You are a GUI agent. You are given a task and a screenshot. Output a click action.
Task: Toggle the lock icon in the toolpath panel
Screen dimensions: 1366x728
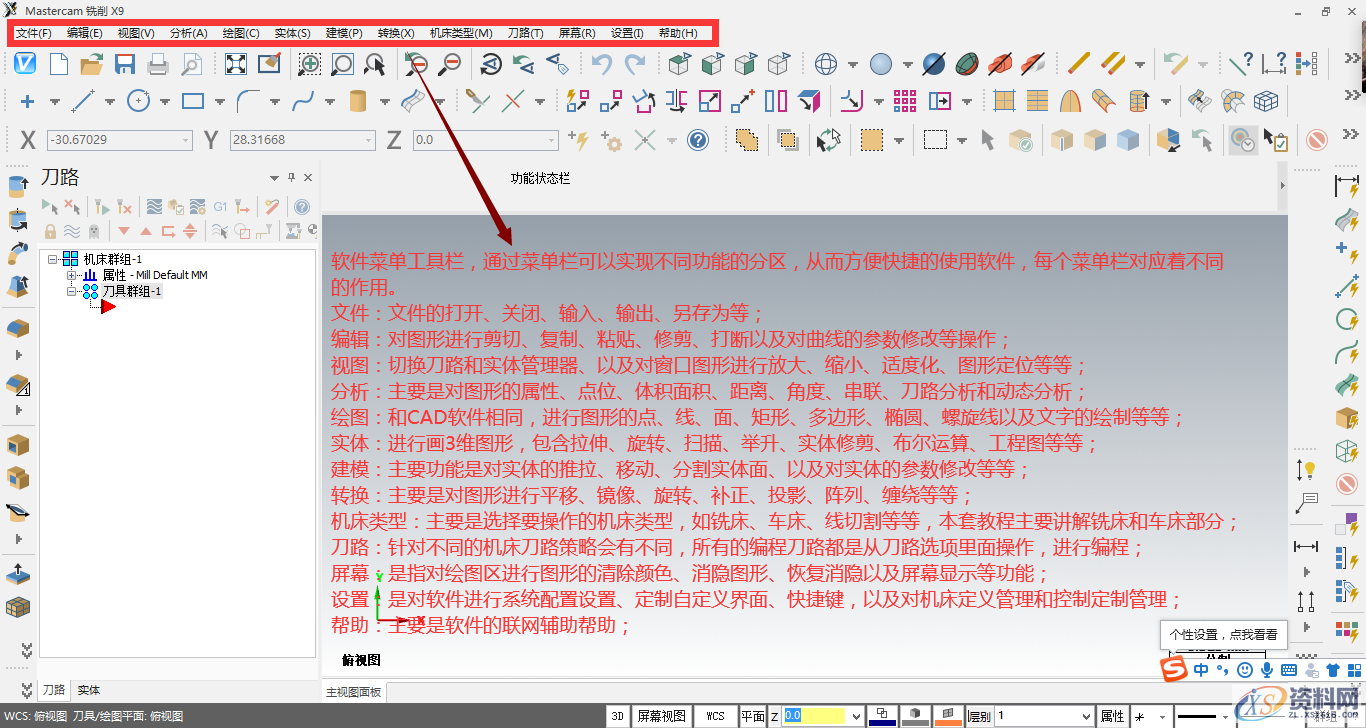point(50,231)
